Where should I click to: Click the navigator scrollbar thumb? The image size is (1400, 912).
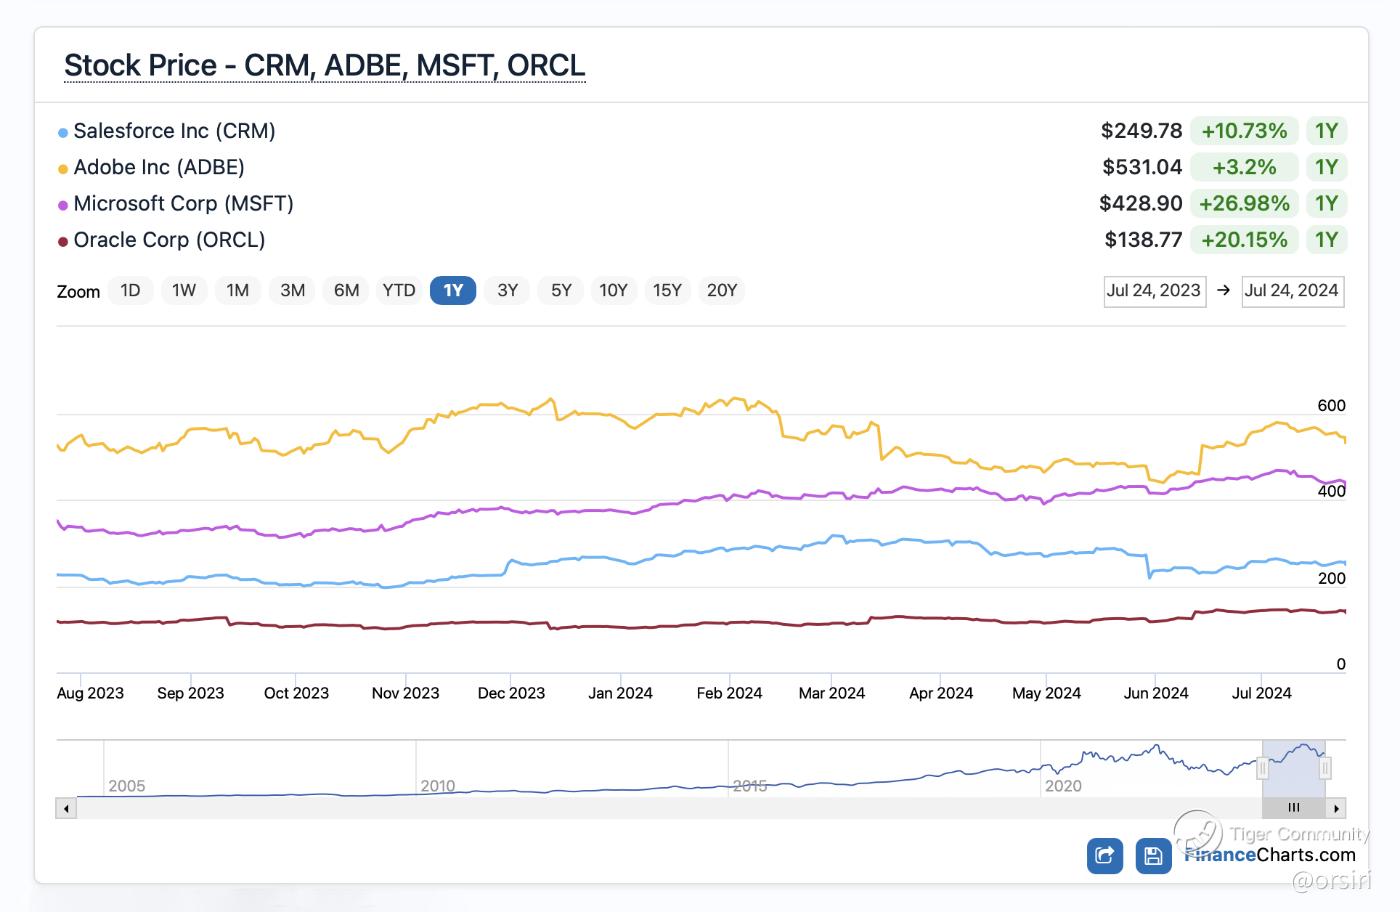tap(1294, 808)
